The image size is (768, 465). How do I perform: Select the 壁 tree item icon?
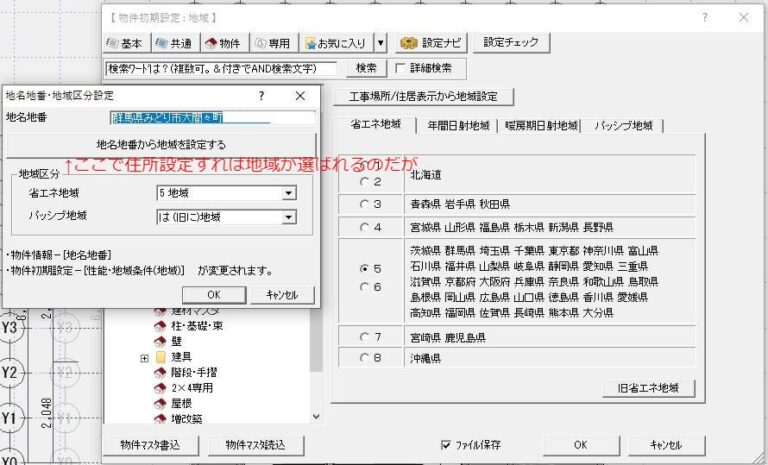160,342
